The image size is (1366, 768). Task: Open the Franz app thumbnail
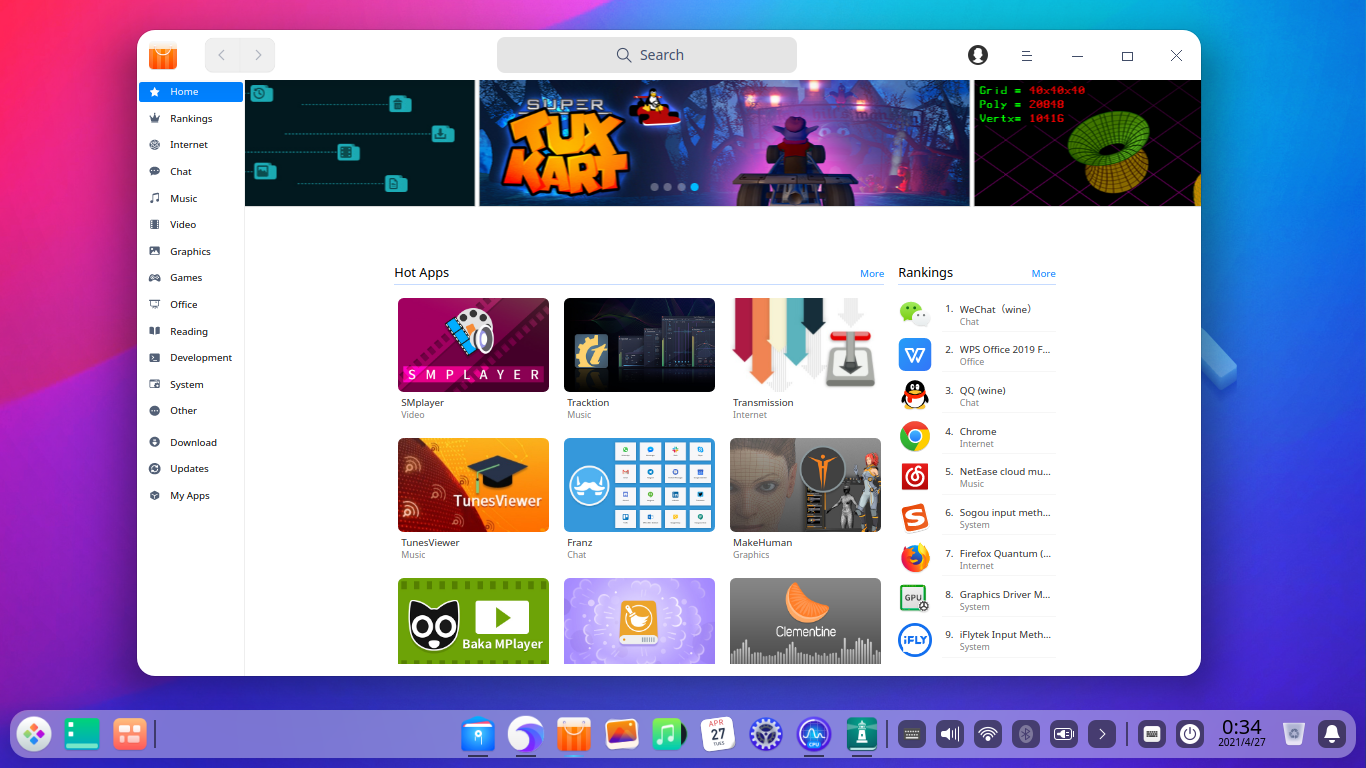[639, 485]
